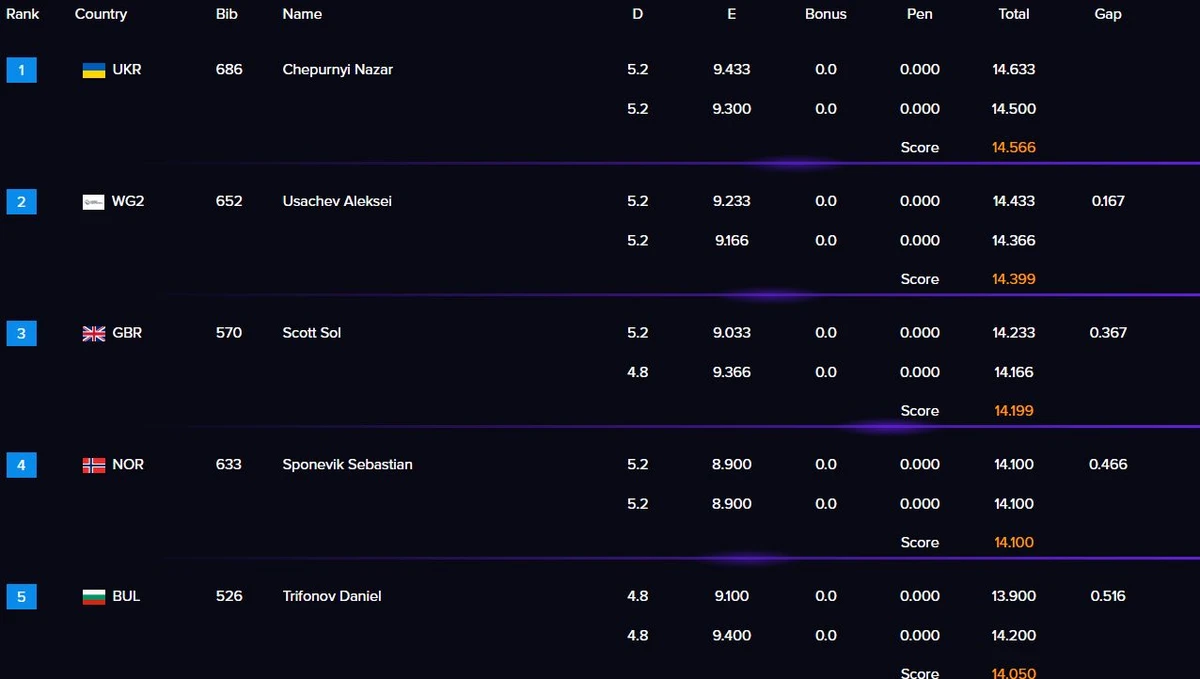Click the Gap column header
This screenshot has width=1200, height=679.
[x=1108, y=14]
